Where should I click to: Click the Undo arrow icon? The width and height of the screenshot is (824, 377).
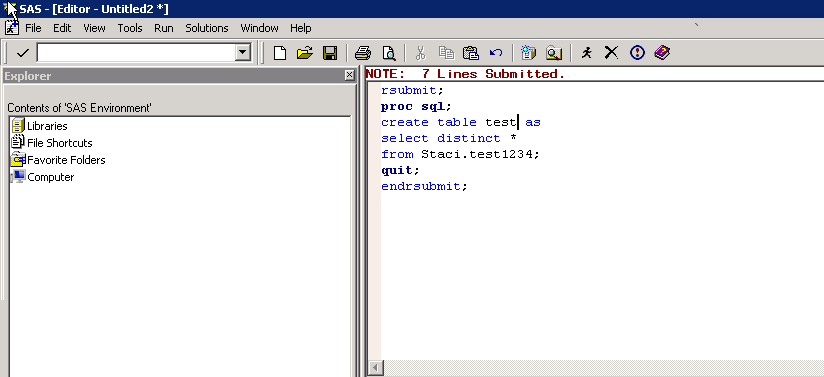(x=496, y=53)
